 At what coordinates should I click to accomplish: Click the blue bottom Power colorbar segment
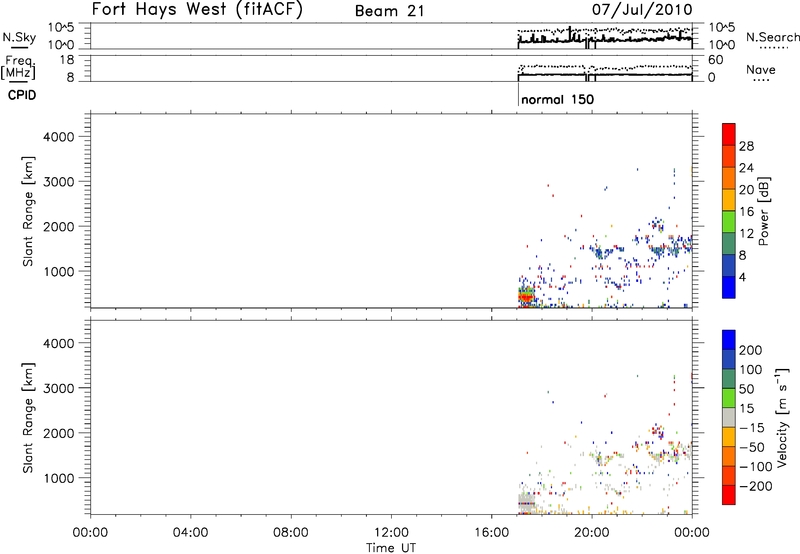pyautogui.click(x=729, y=287)
